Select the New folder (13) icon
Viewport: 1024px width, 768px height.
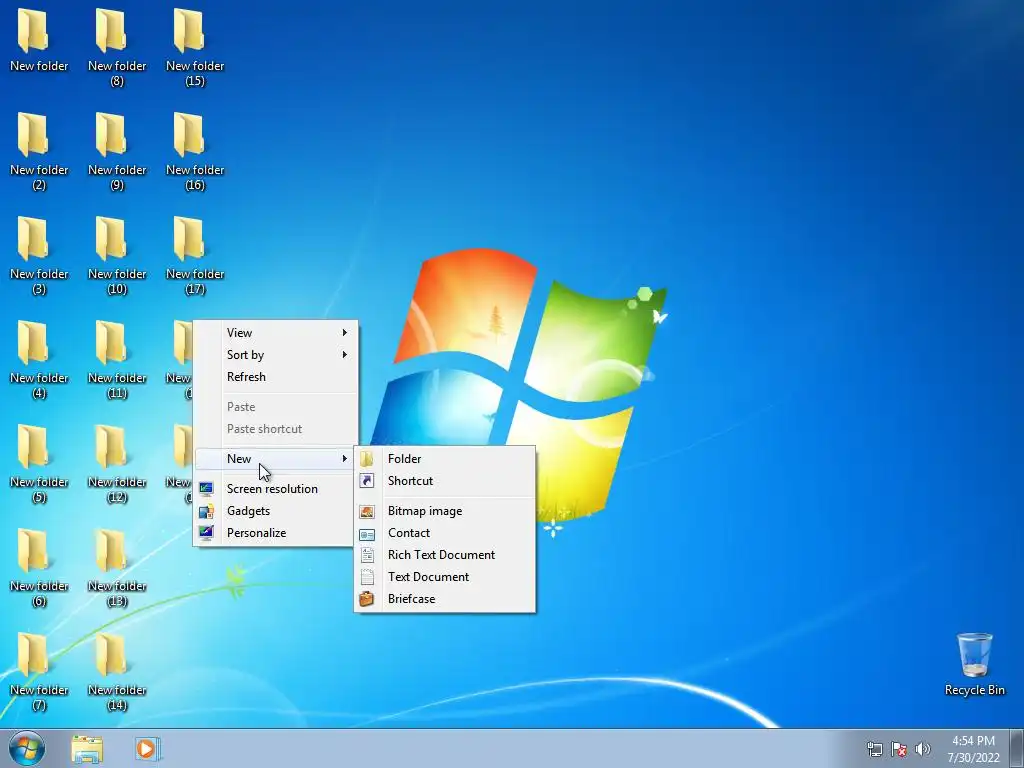click(x=117, y=567)
